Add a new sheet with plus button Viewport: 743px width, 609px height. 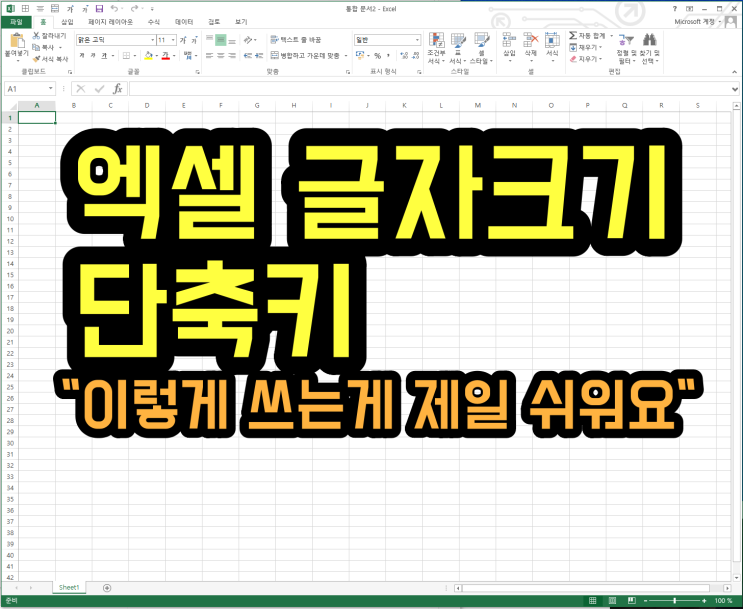[x=107, y=587]
